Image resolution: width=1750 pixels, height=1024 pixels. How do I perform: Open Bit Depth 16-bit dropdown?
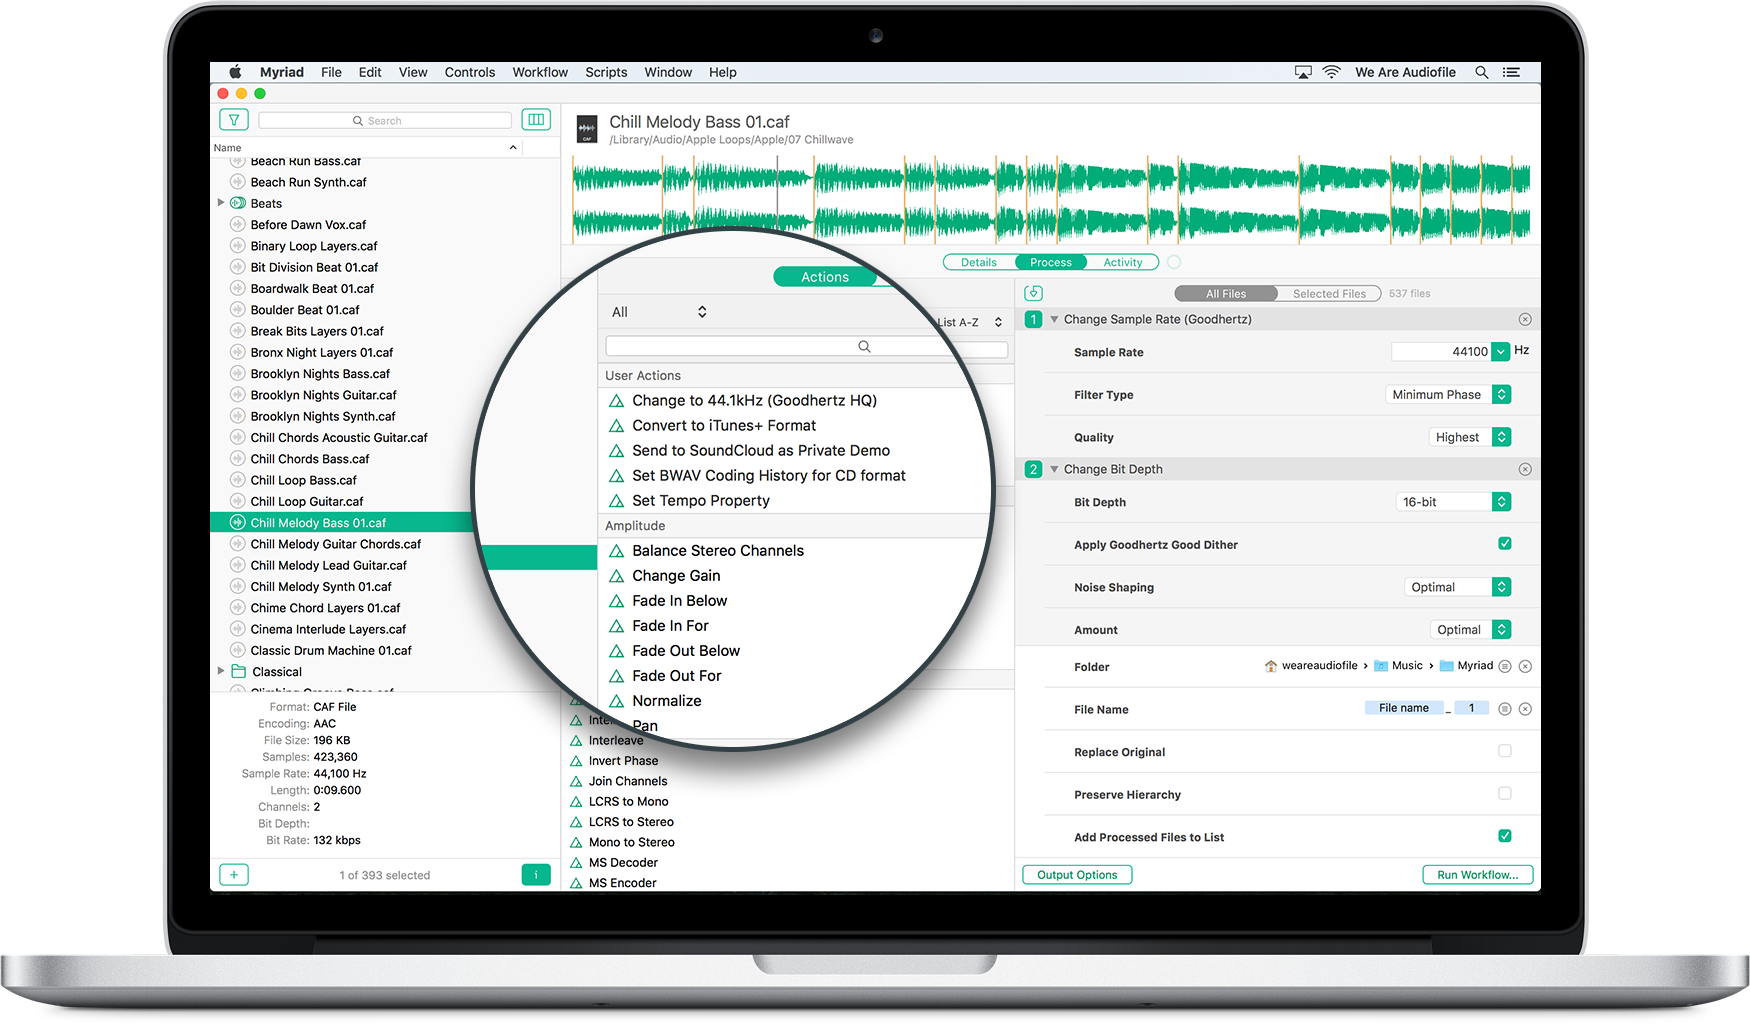[1453, 502]
